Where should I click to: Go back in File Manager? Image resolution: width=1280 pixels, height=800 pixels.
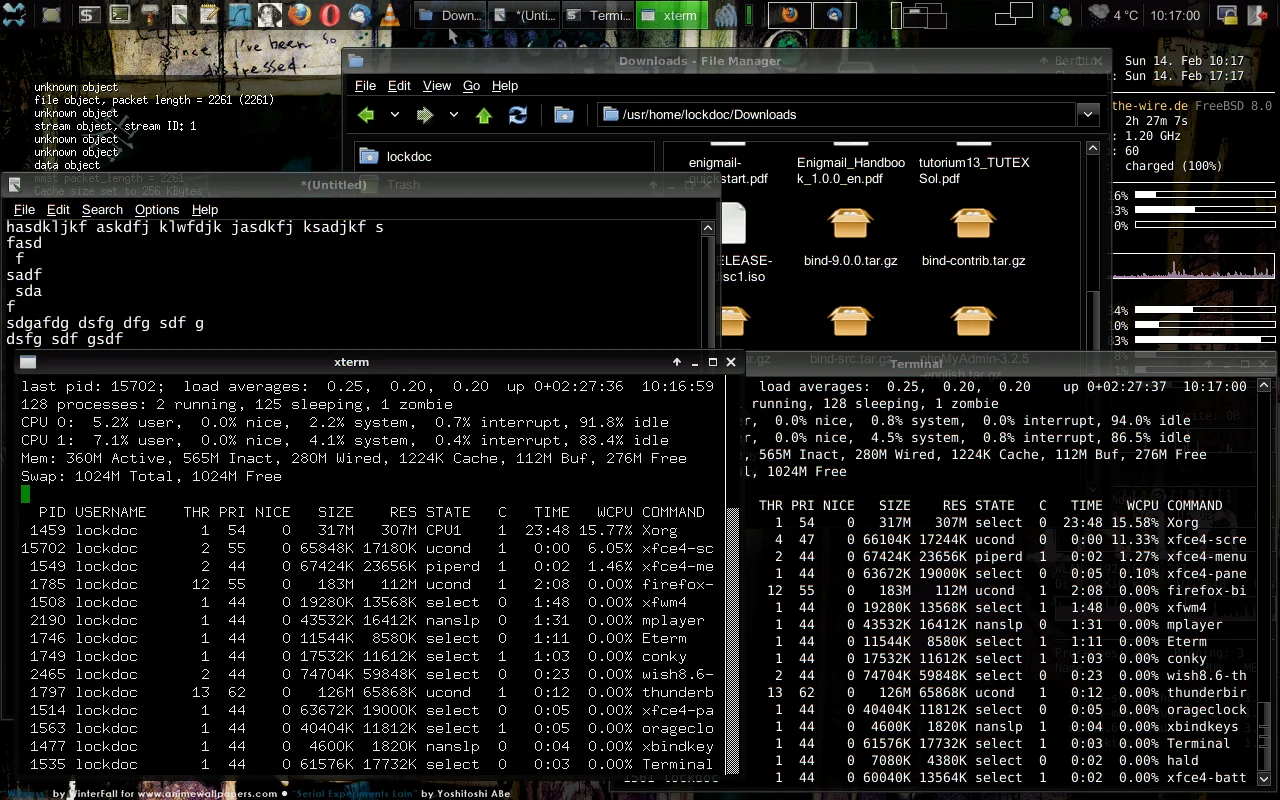tap(366, 115)
